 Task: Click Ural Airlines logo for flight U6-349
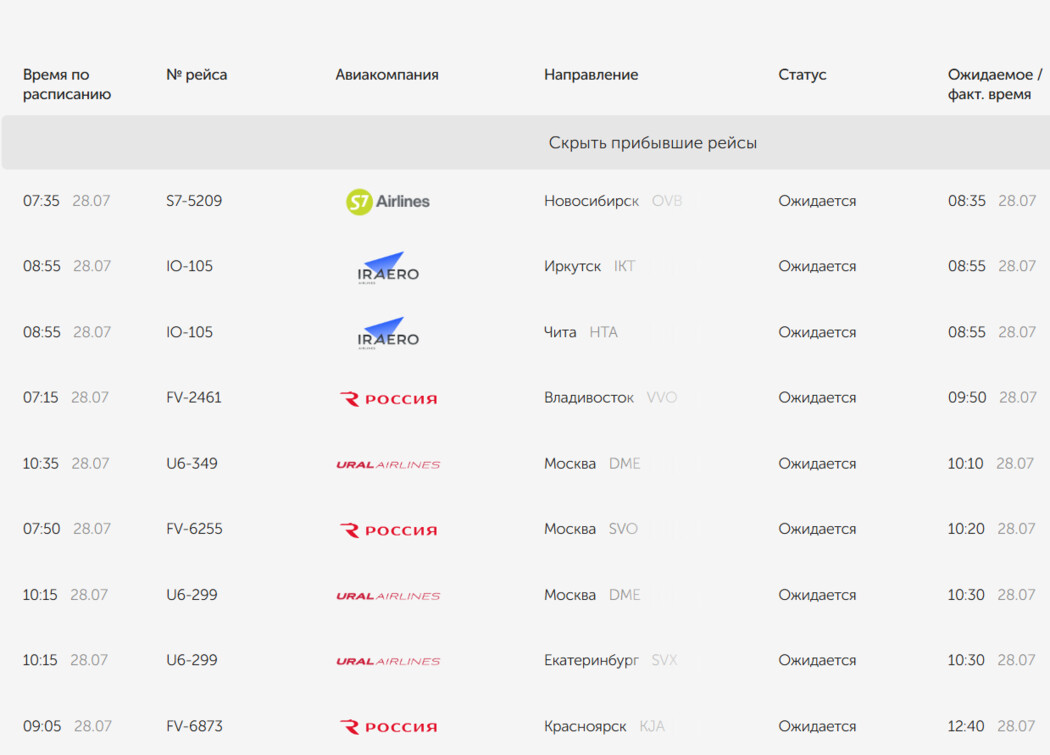click(388, 464)
